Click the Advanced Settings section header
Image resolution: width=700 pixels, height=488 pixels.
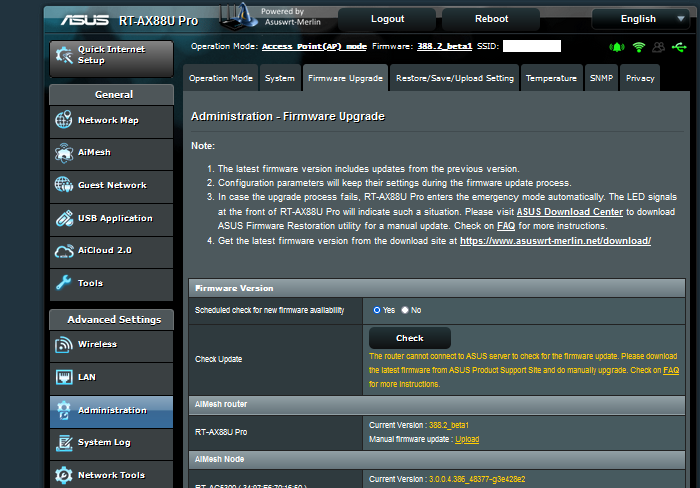112,320
